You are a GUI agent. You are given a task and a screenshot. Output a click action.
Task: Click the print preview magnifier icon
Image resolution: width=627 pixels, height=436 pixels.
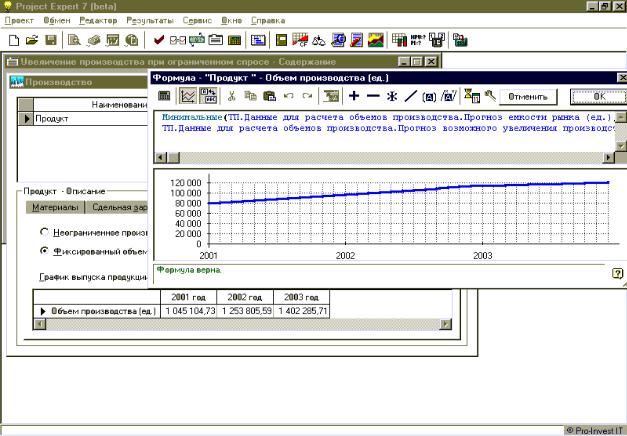(74, 40)
